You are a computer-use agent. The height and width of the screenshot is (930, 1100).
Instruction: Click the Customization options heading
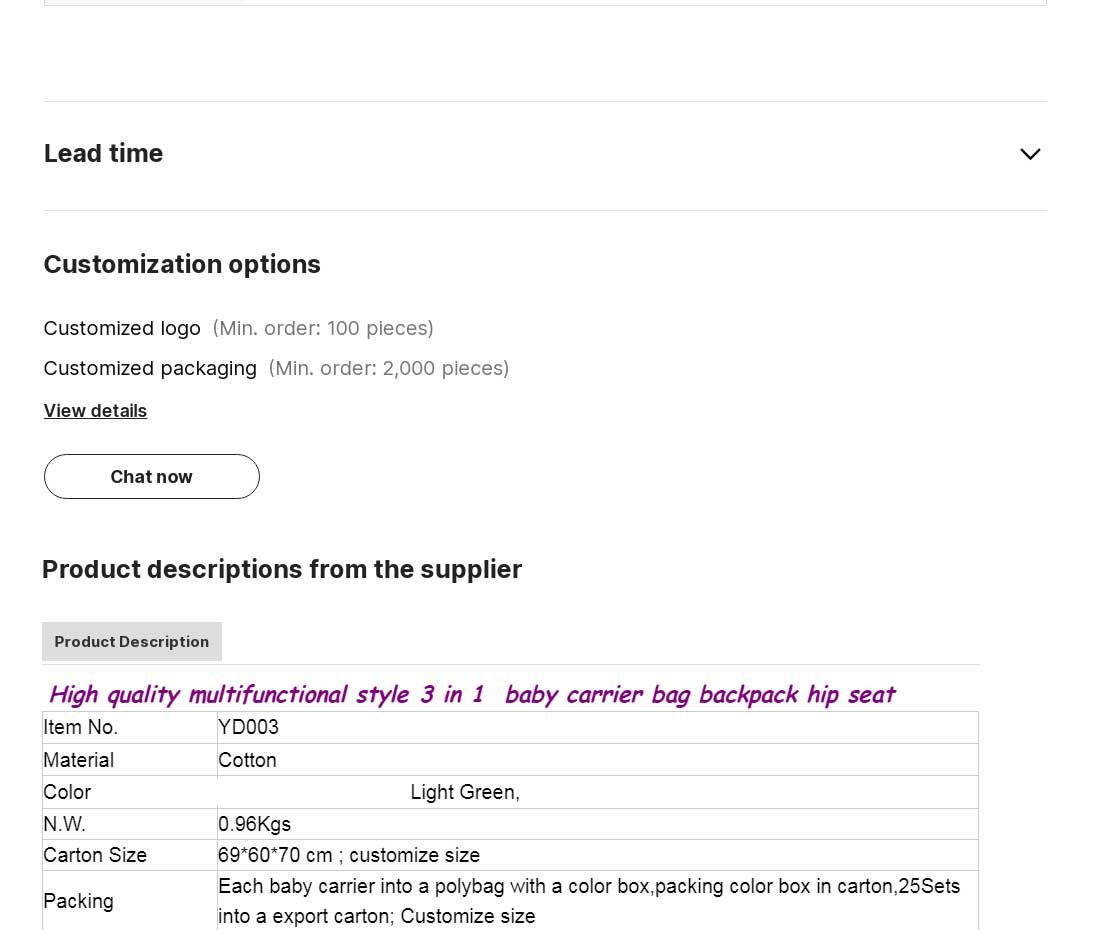pos(182,264)
